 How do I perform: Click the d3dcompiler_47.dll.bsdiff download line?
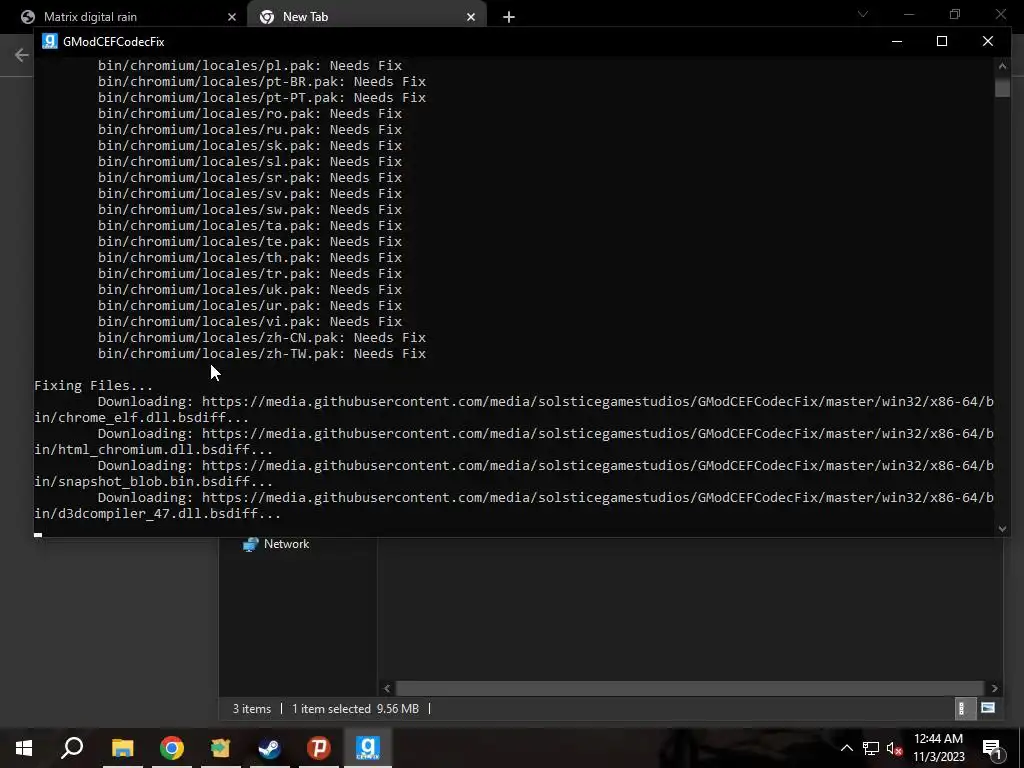513,505
